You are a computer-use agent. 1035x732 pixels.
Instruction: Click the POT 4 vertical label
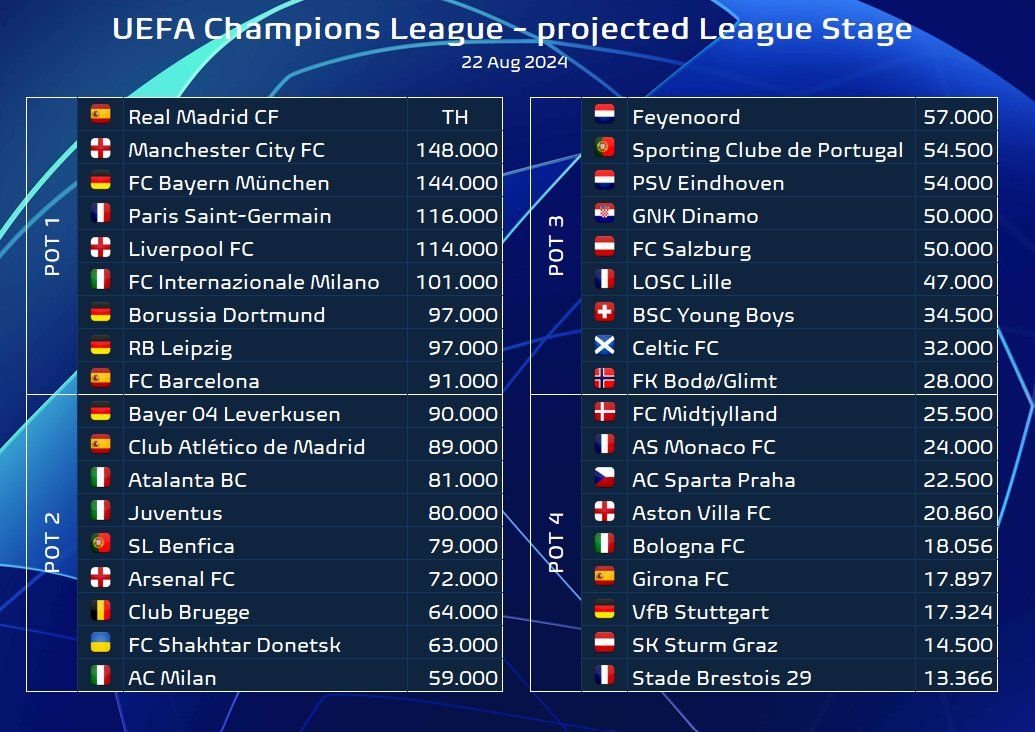tap(556, 543)
